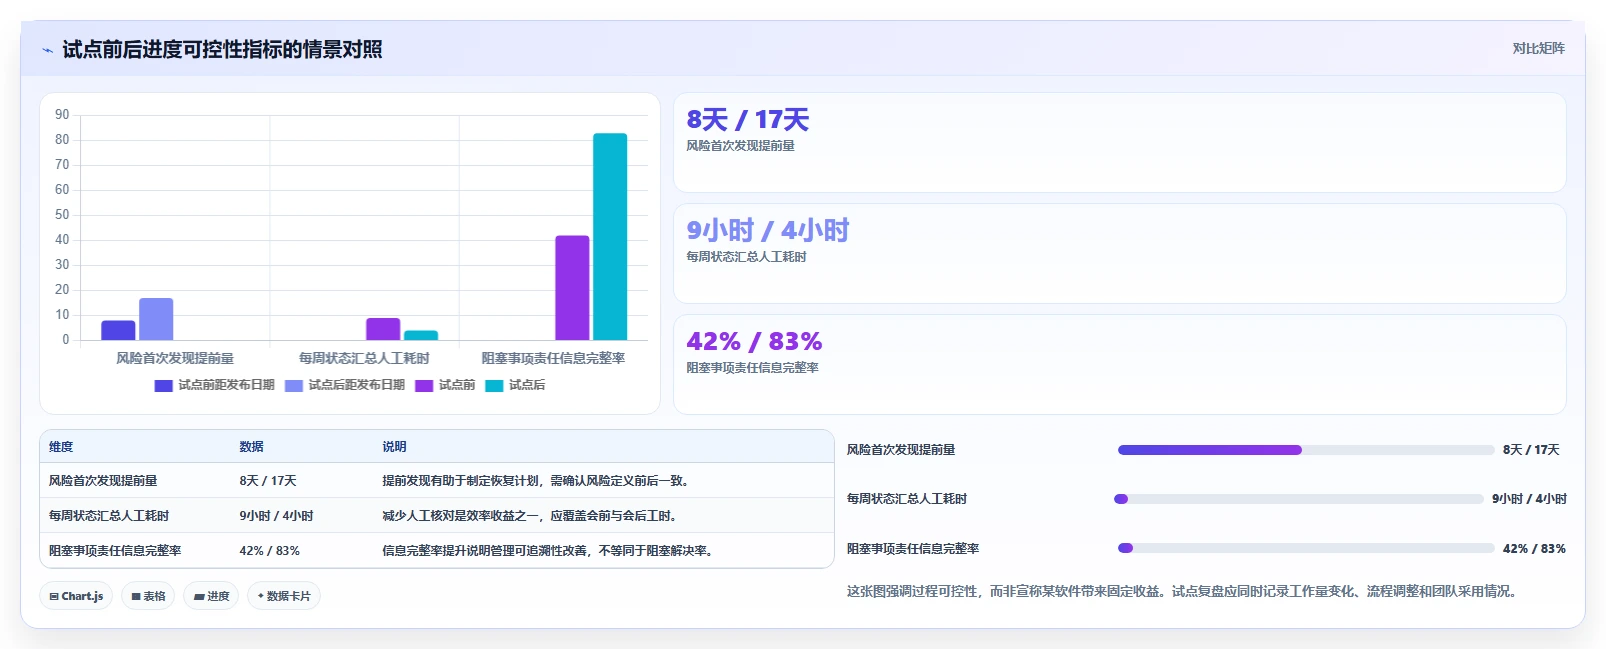Open the 42% / 83% data card
1606x649 pixels.
(x=1120, y=365)
